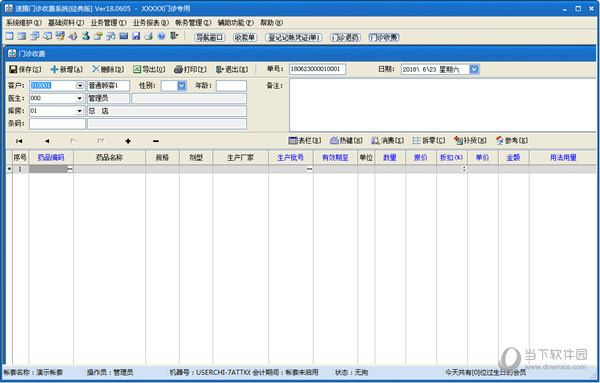The image size is (600, 383).
Task: Export the data with 导出(O)
Action: click(149, 69)
